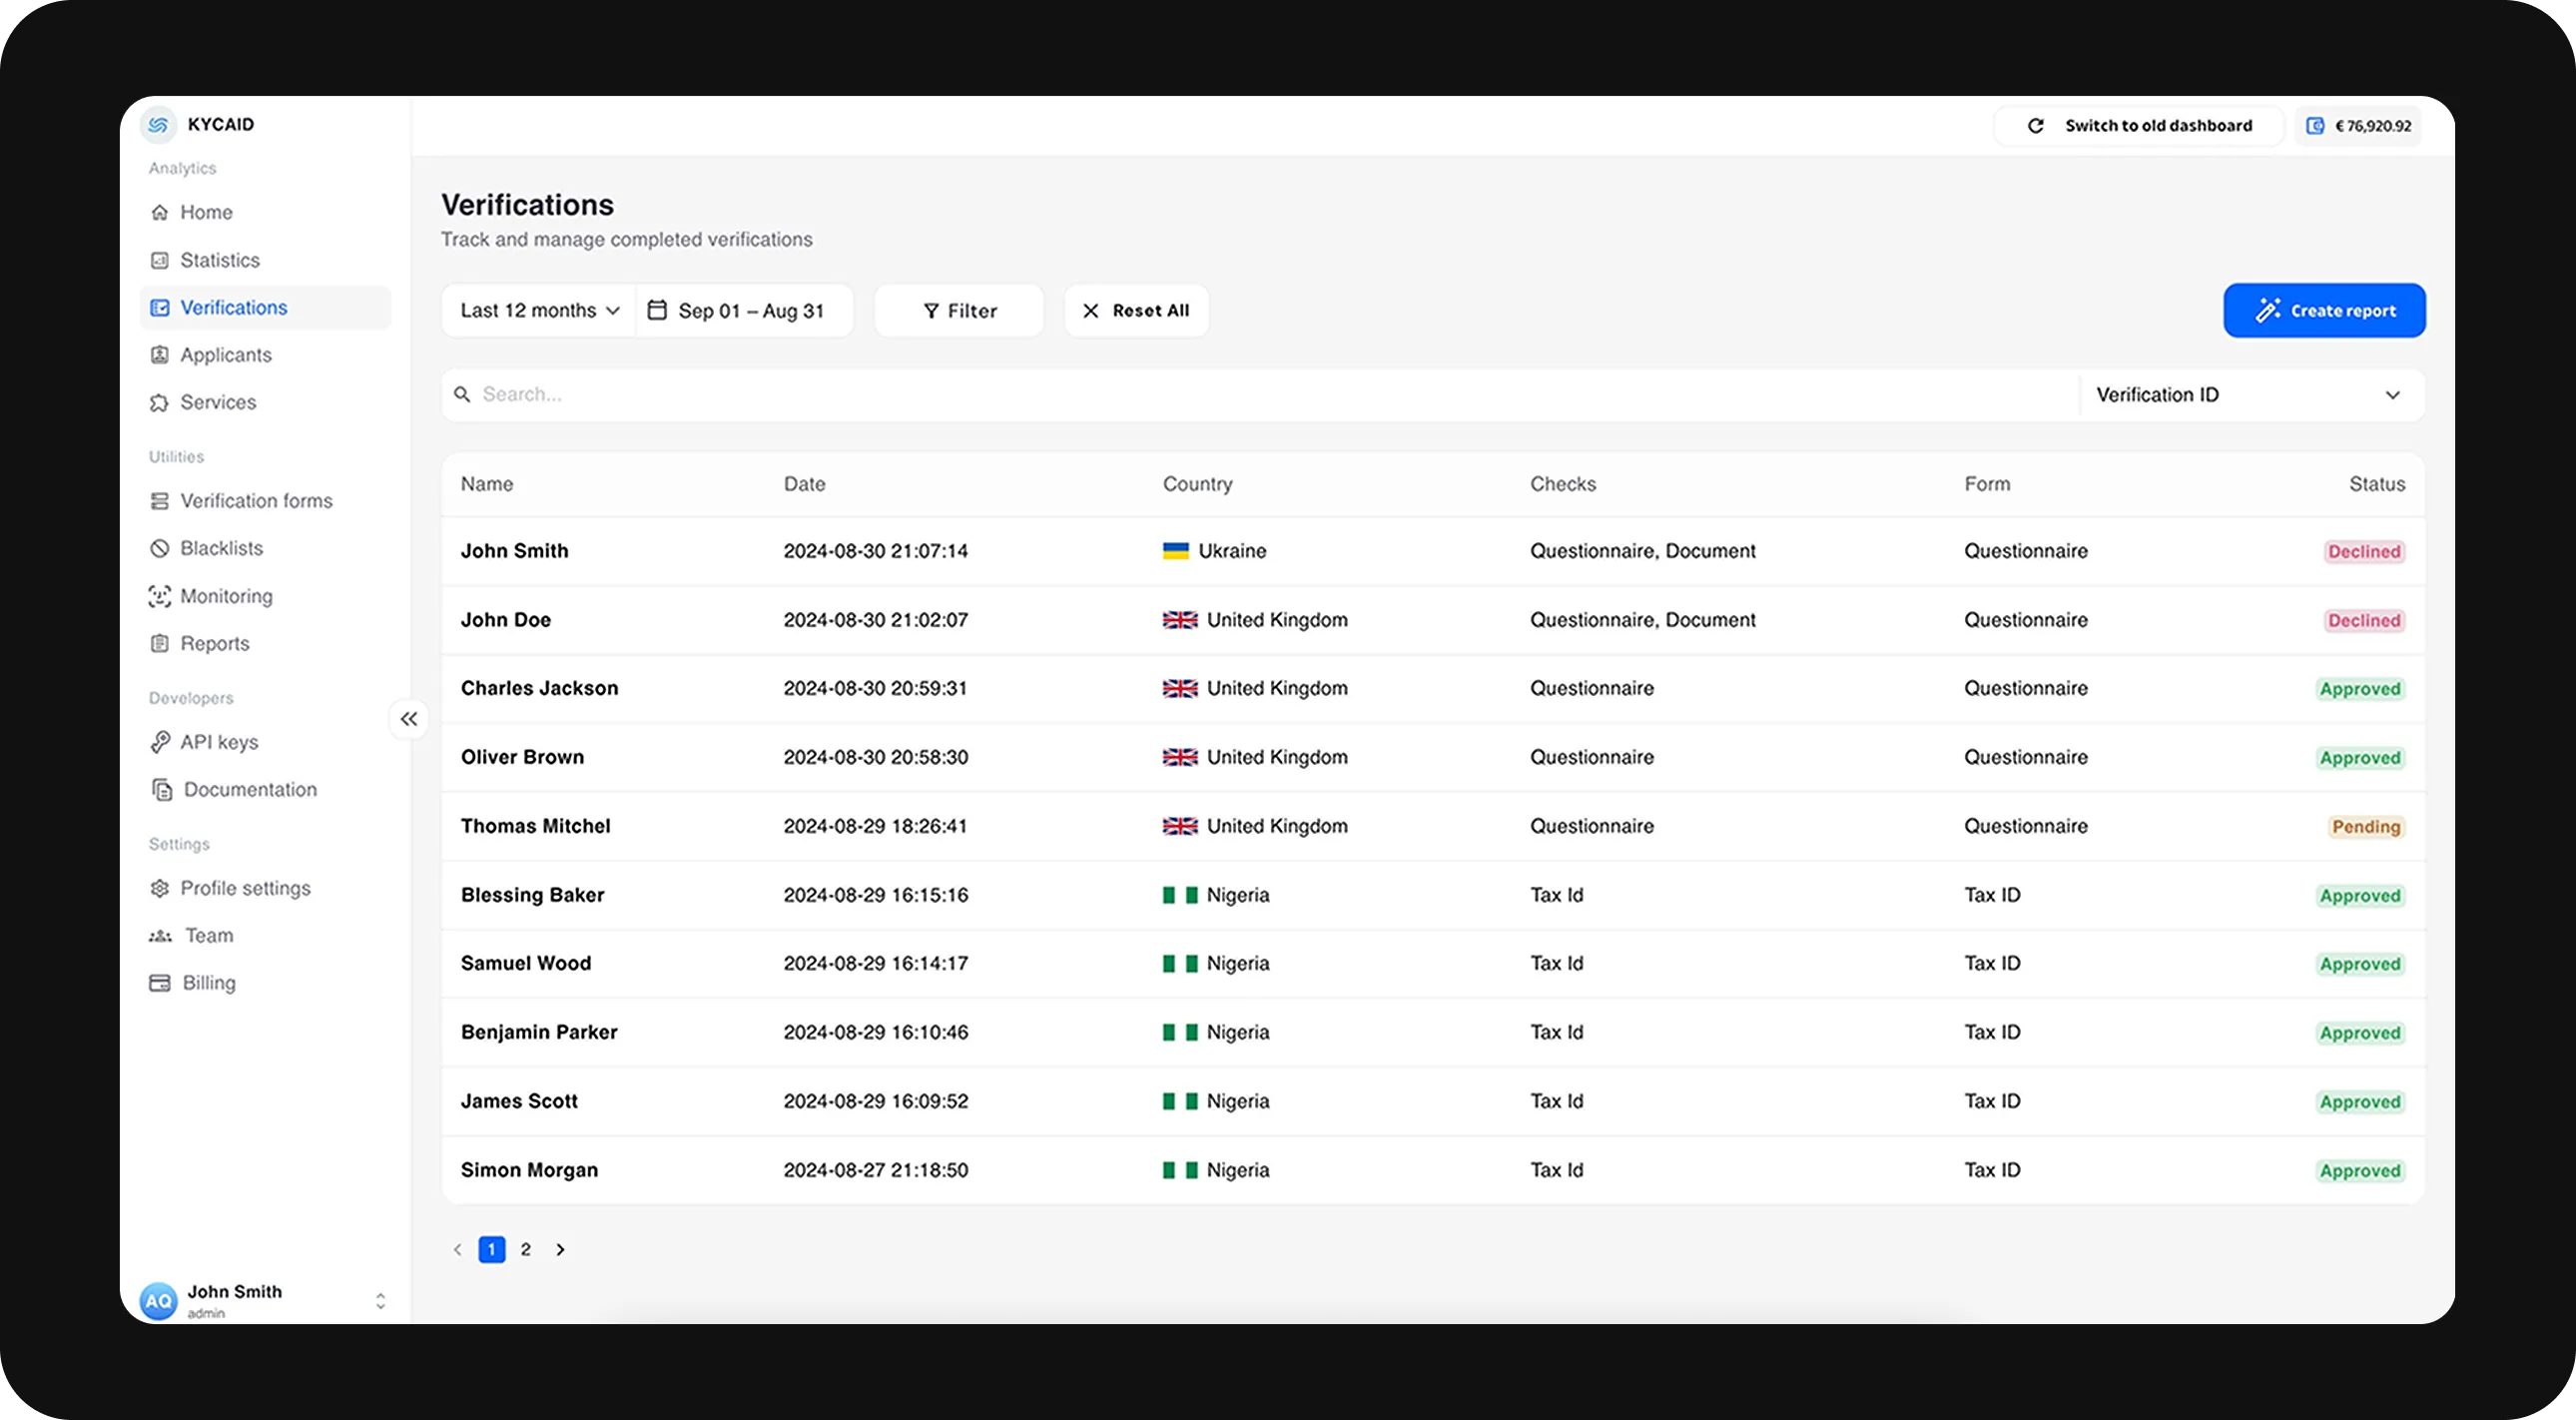
Task: Click the Create report button
Action: point(2324,311)
